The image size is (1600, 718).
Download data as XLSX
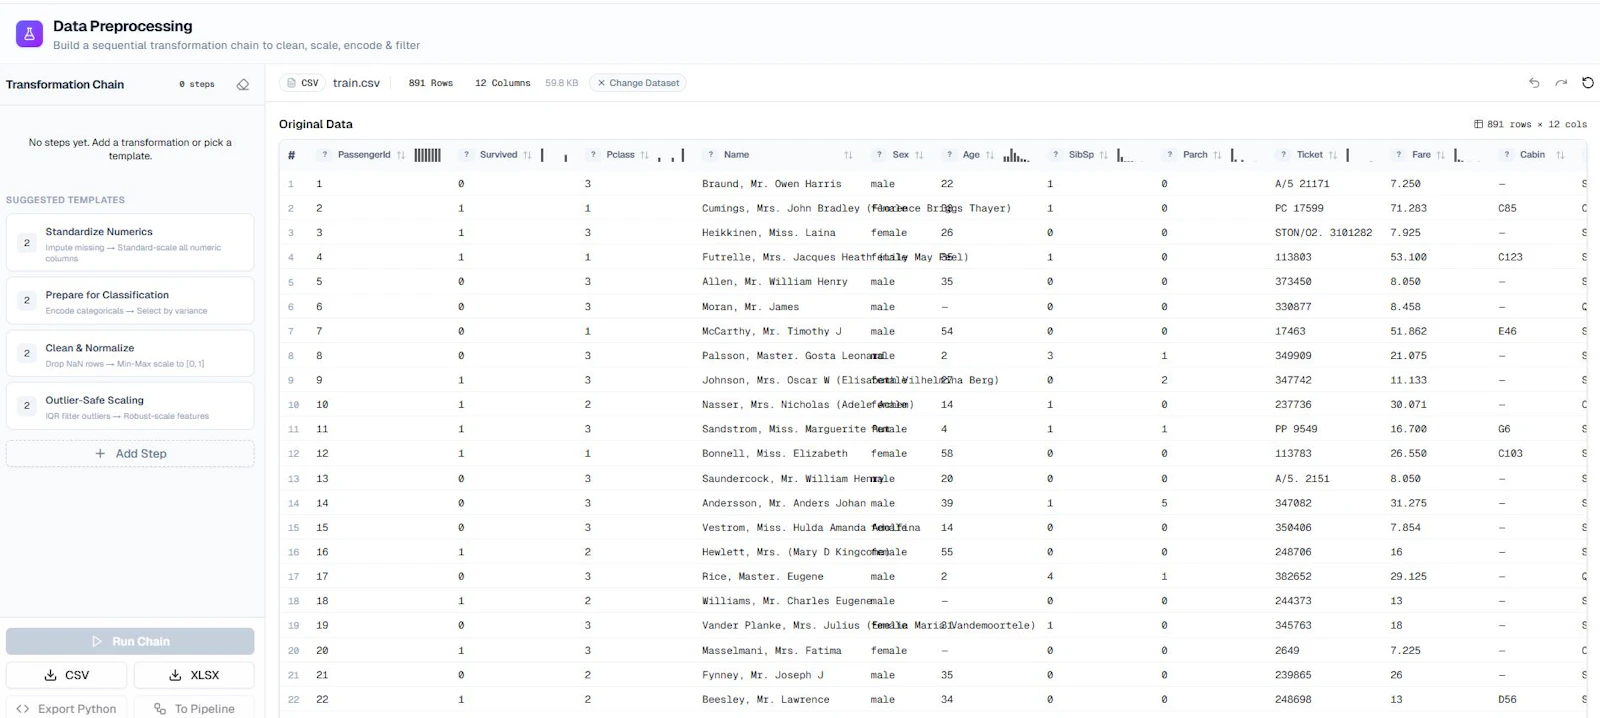pos(194,675)
